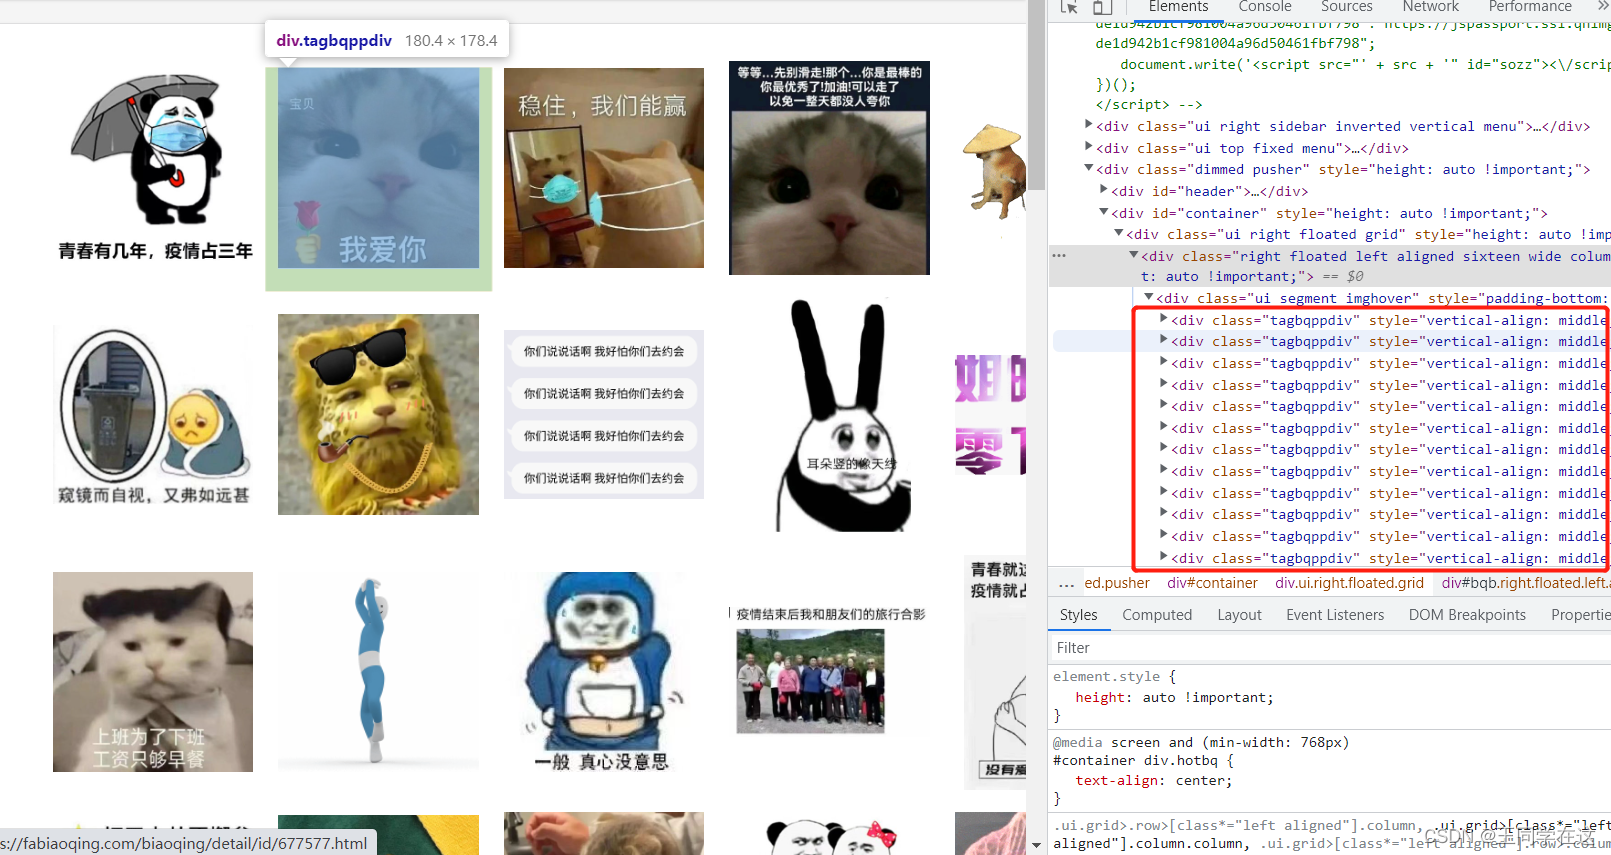This screenshot has height=855, width=1611.
Task: Open the Properties tab
Action: 1580,615
